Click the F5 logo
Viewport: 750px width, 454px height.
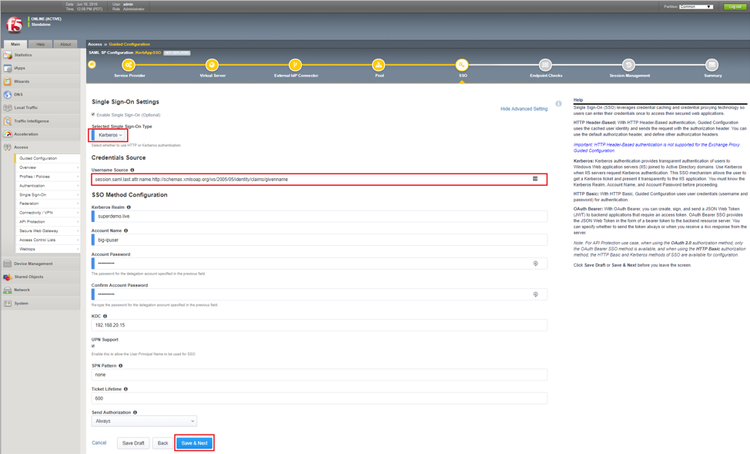point(14,24)
